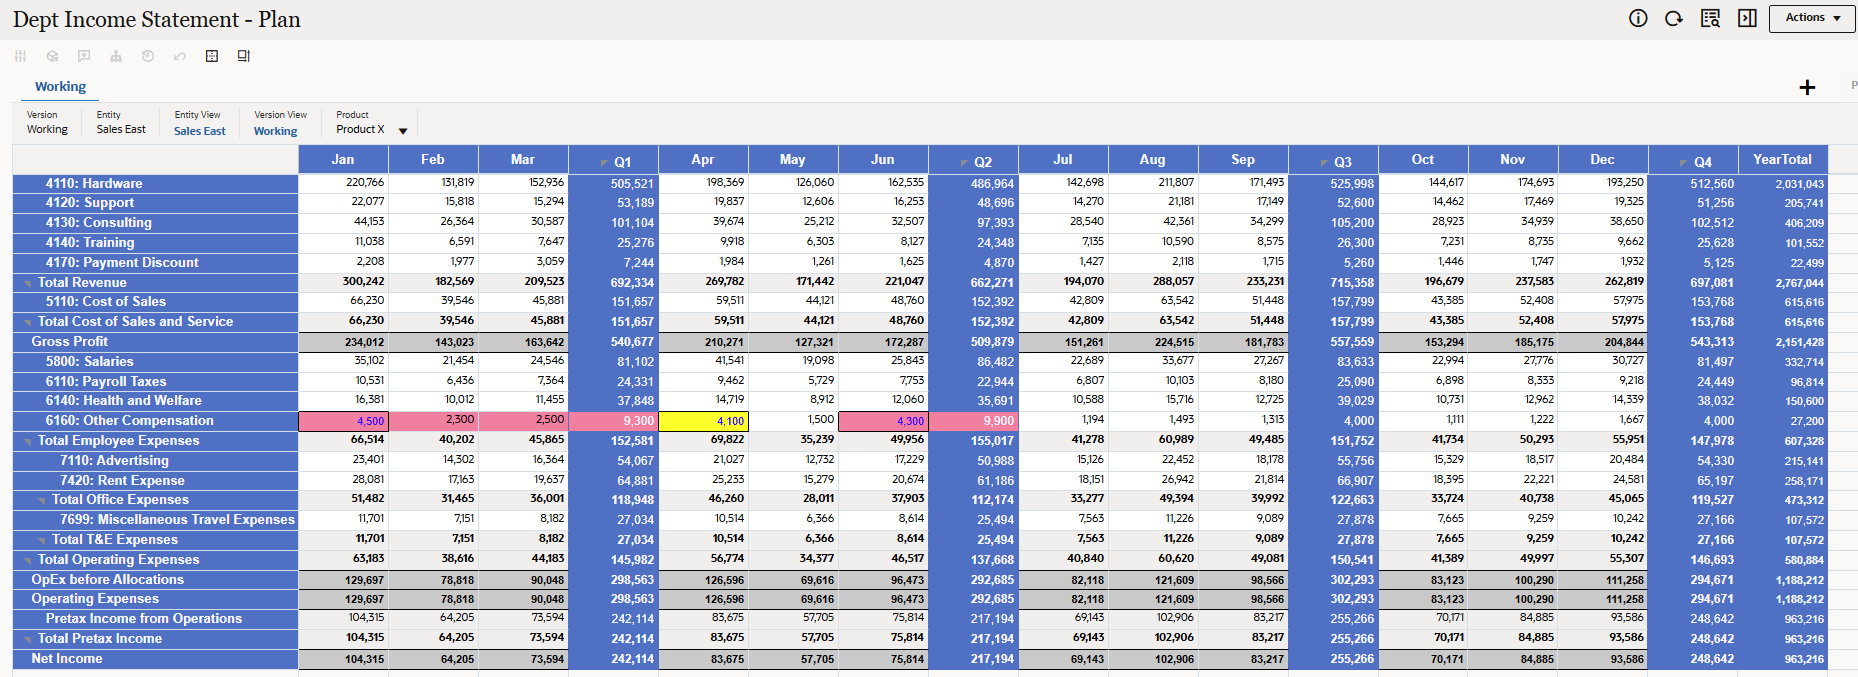This screenshot has height=677, width=1858.
Task: Click the Dec Net Income value 93,586
Action: (x=1603, y=659)
